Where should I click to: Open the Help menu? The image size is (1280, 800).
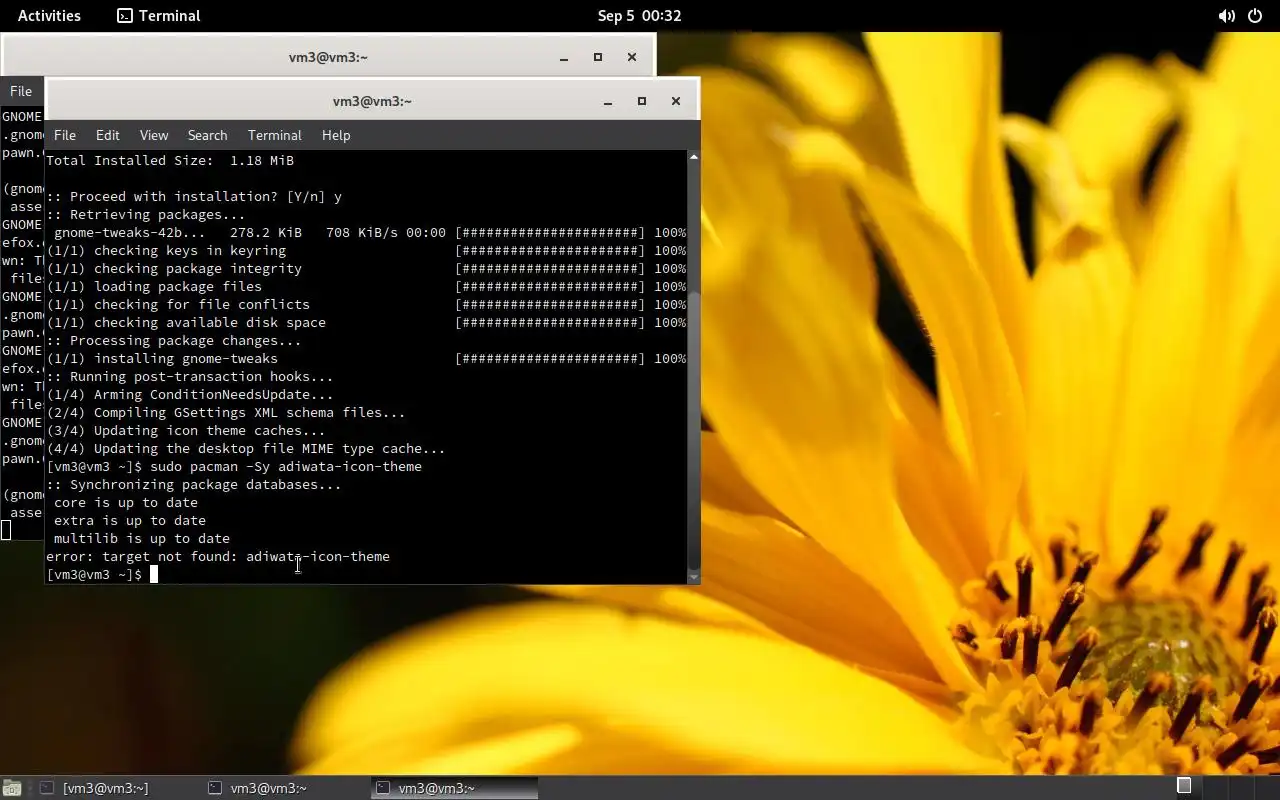[335, 135]
